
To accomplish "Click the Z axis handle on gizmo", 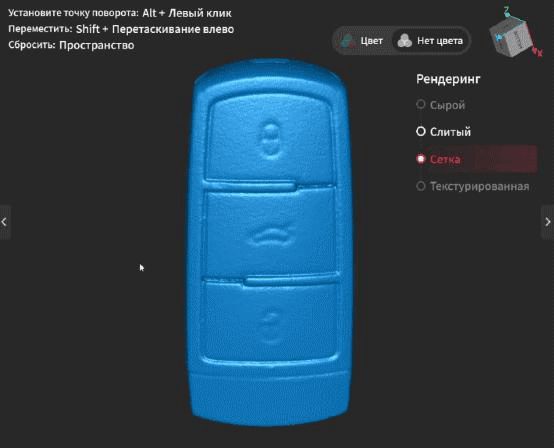I will (x=507, y=13).
